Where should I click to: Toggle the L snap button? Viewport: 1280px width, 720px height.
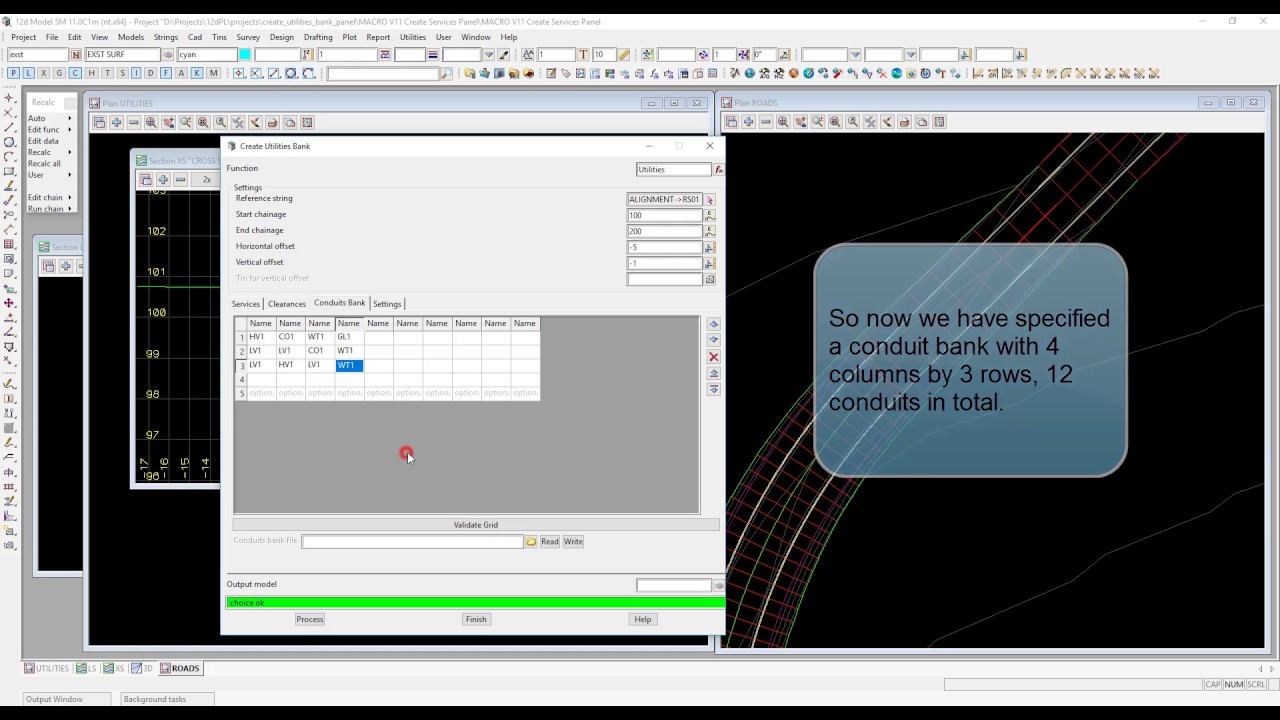(29, 73)
